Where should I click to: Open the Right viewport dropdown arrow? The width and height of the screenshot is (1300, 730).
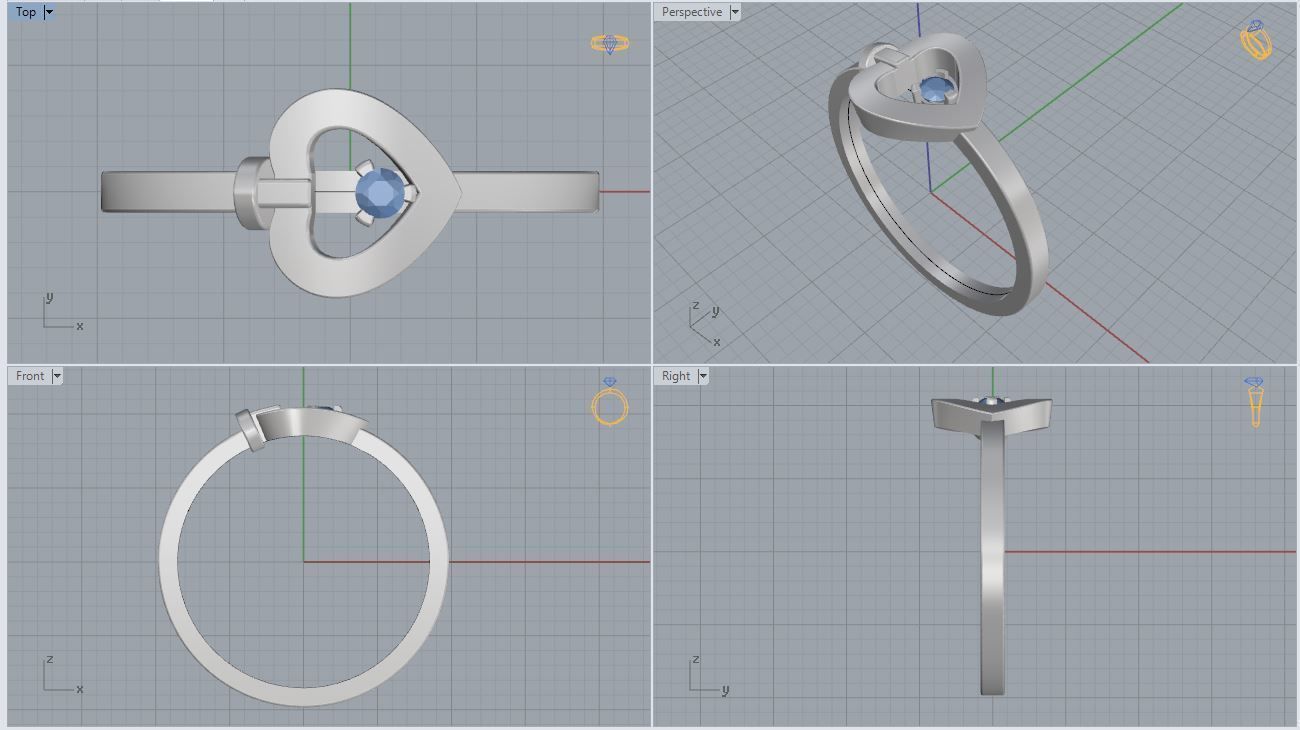tap(703, 376)
